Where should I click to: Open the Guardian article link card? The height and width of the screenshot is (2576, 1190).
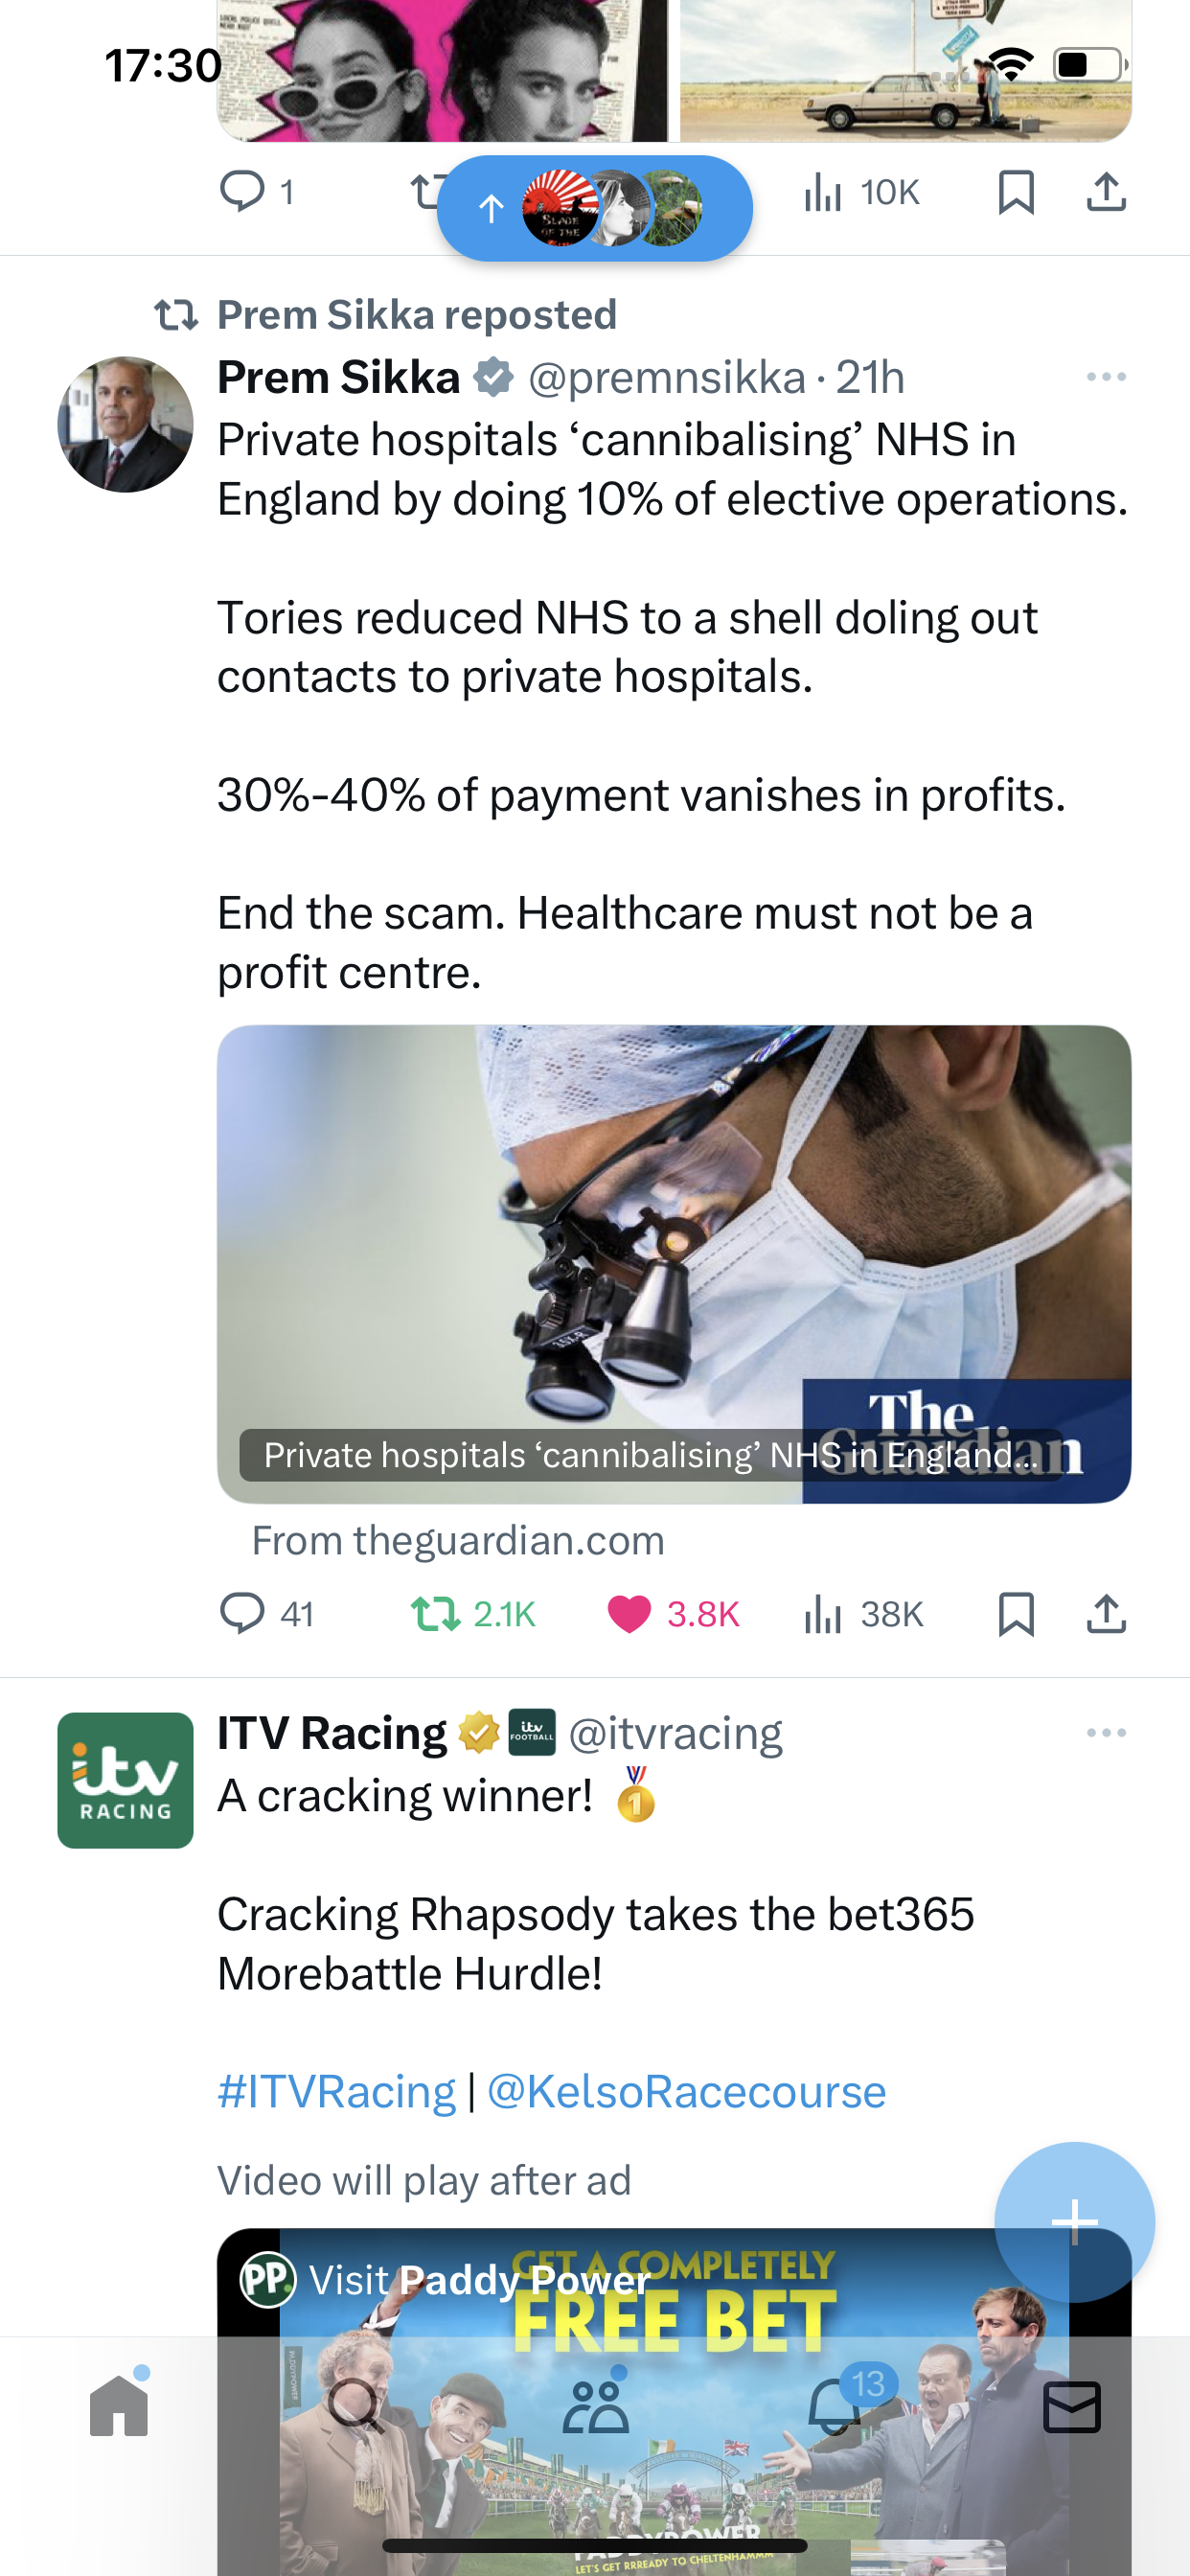(674, 1264)
